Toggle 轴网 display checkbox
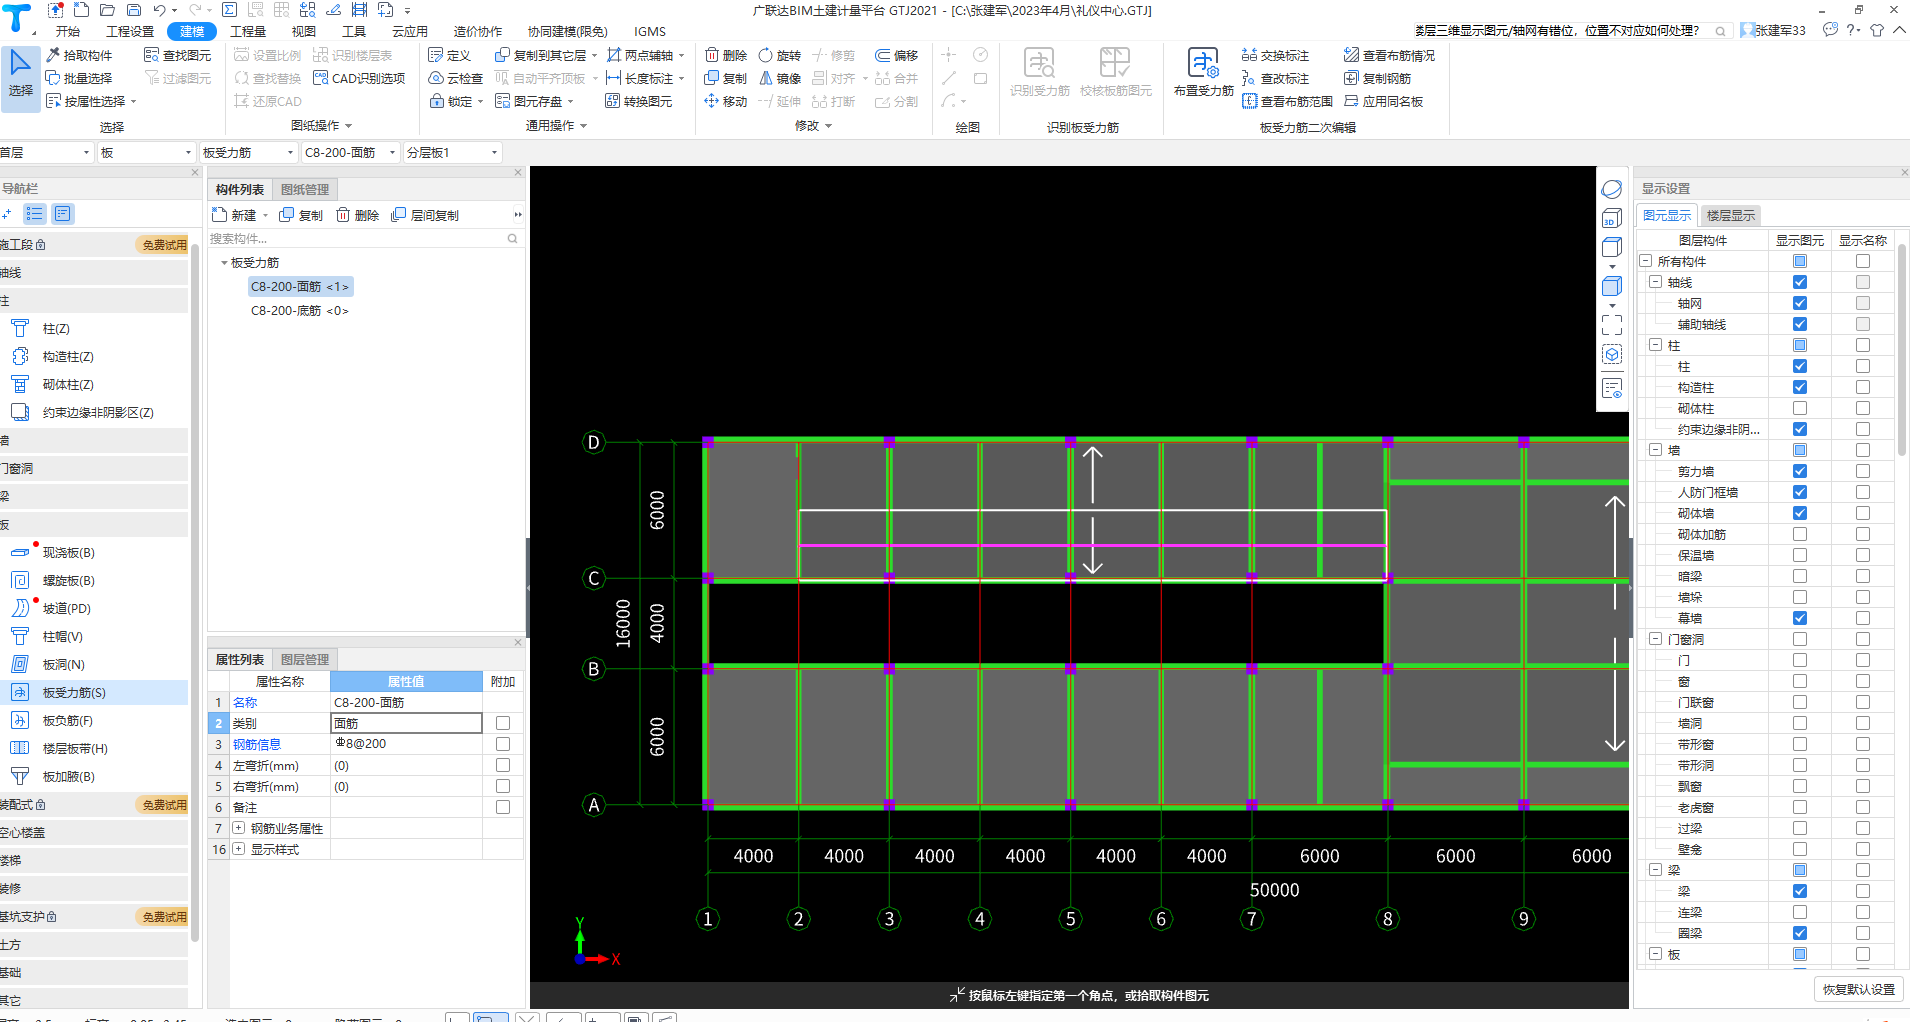This screenshot has width=1910, height=1022. click(x=1800, y=303)
